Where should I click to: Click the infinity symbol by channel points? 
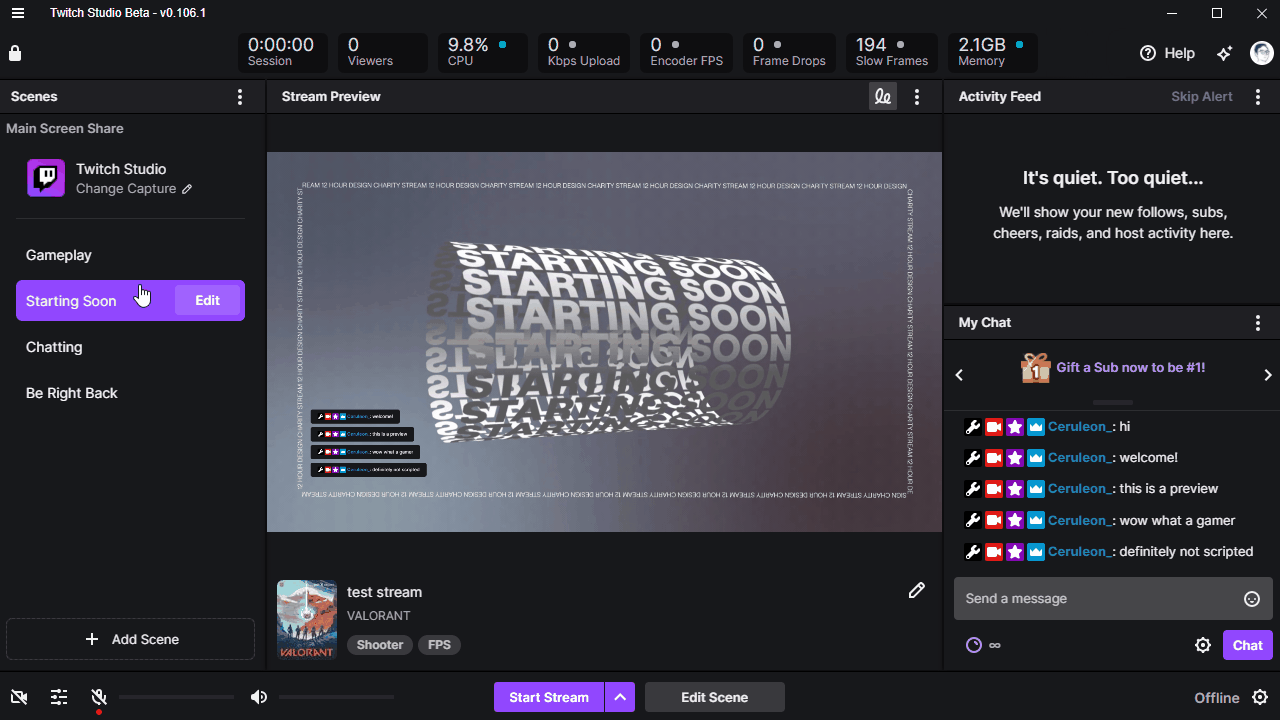(995, 645)
